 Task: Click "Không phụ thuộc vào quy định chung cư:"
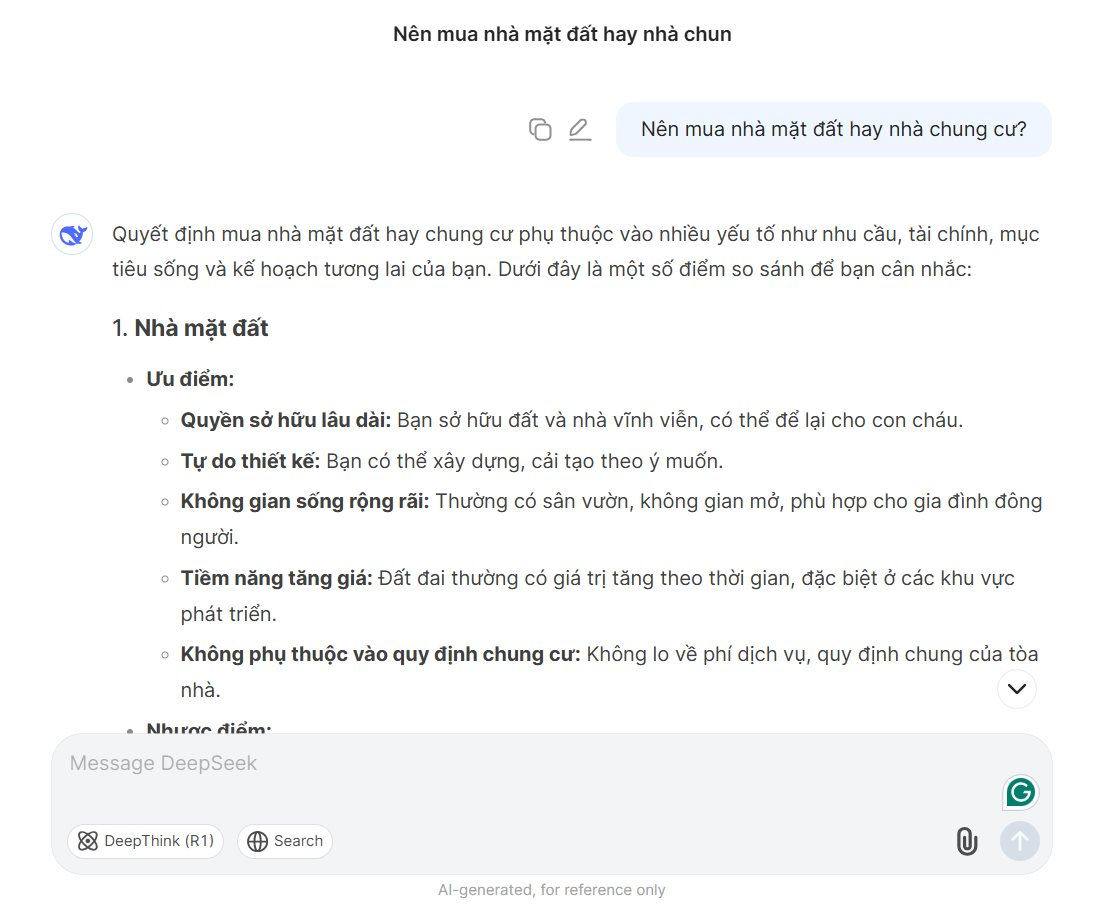[381, 655]
